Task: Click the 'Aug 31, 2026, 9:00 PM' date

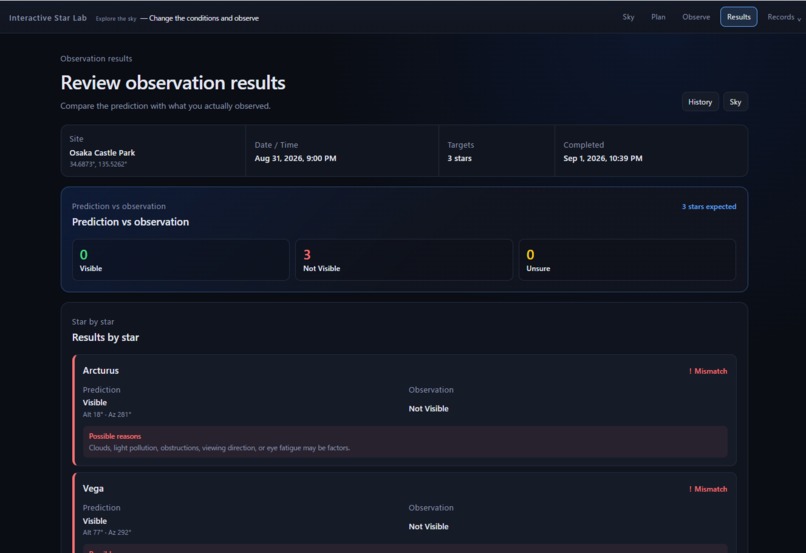Action: point(296,158)
